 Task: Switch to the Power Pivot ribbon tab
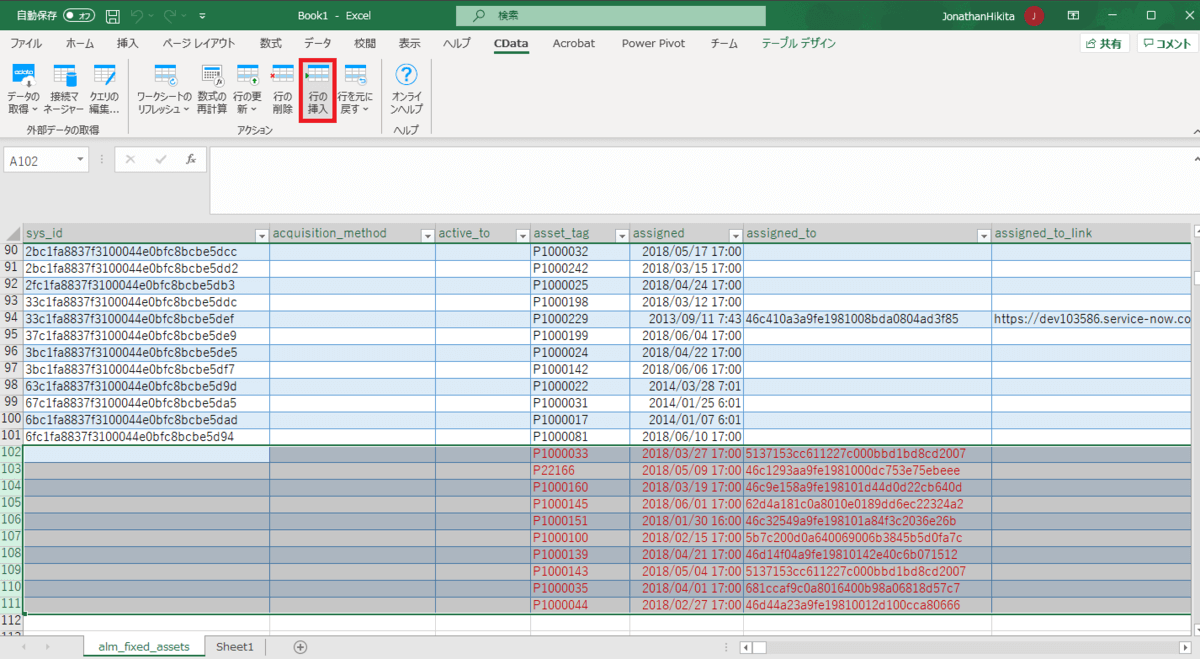point(652,43)
